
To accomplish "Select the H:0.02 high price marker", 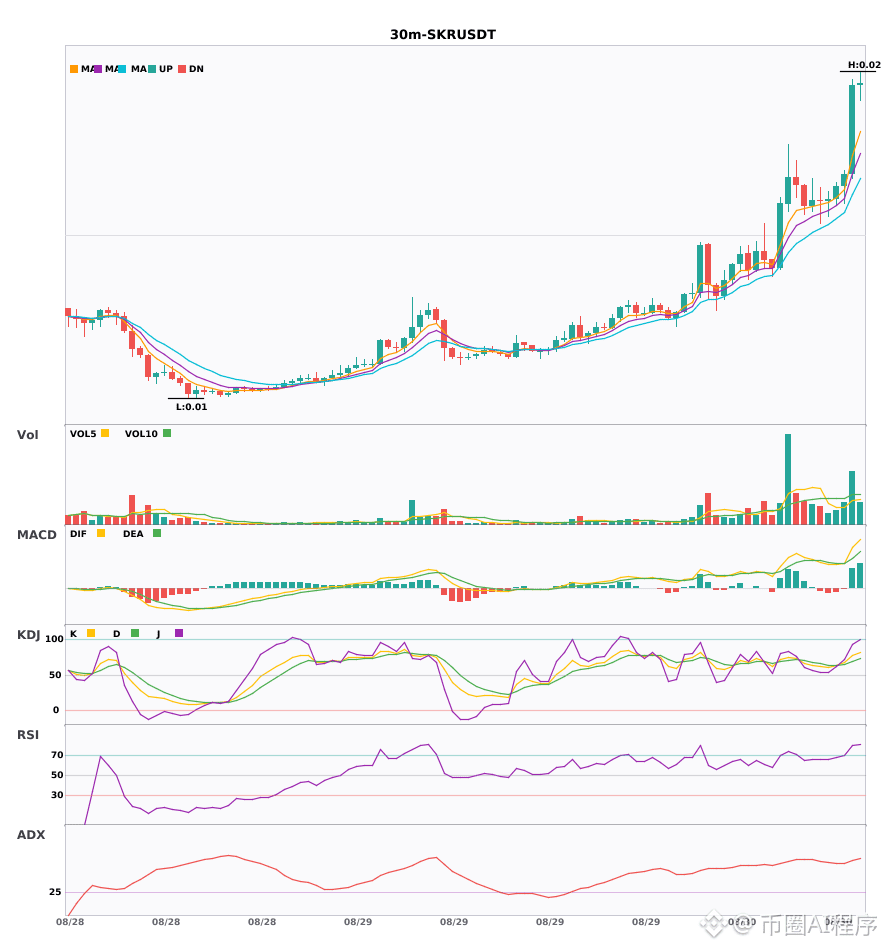I will tap(864, 65).
